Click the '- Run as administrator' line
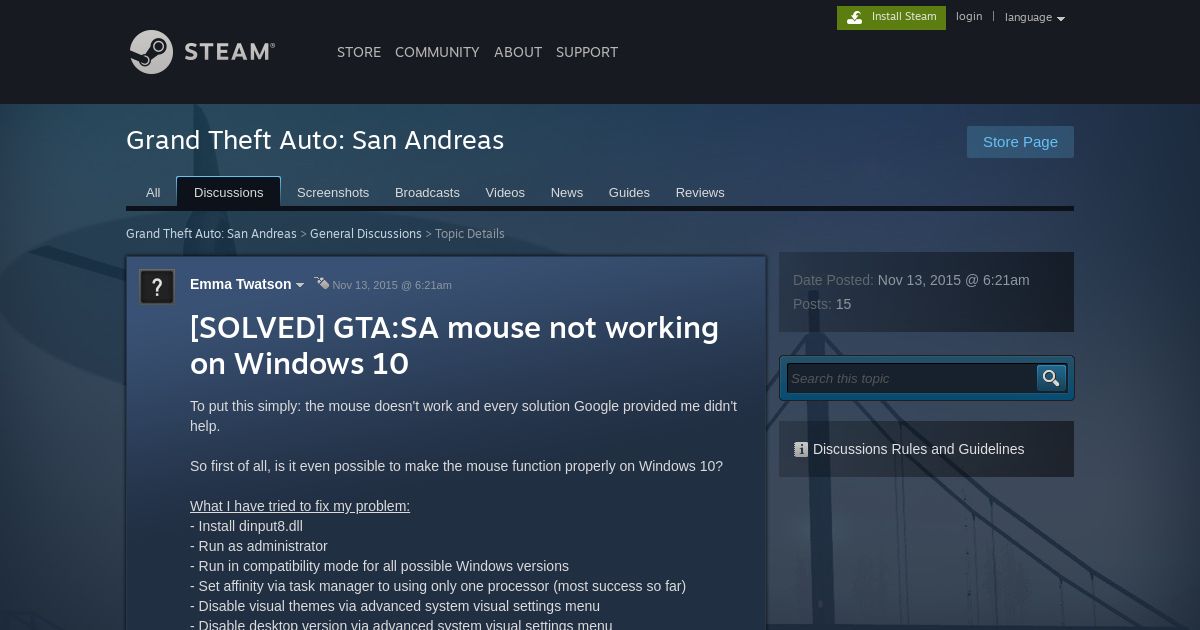1200x630 pixels. click(x=259, y=546)
